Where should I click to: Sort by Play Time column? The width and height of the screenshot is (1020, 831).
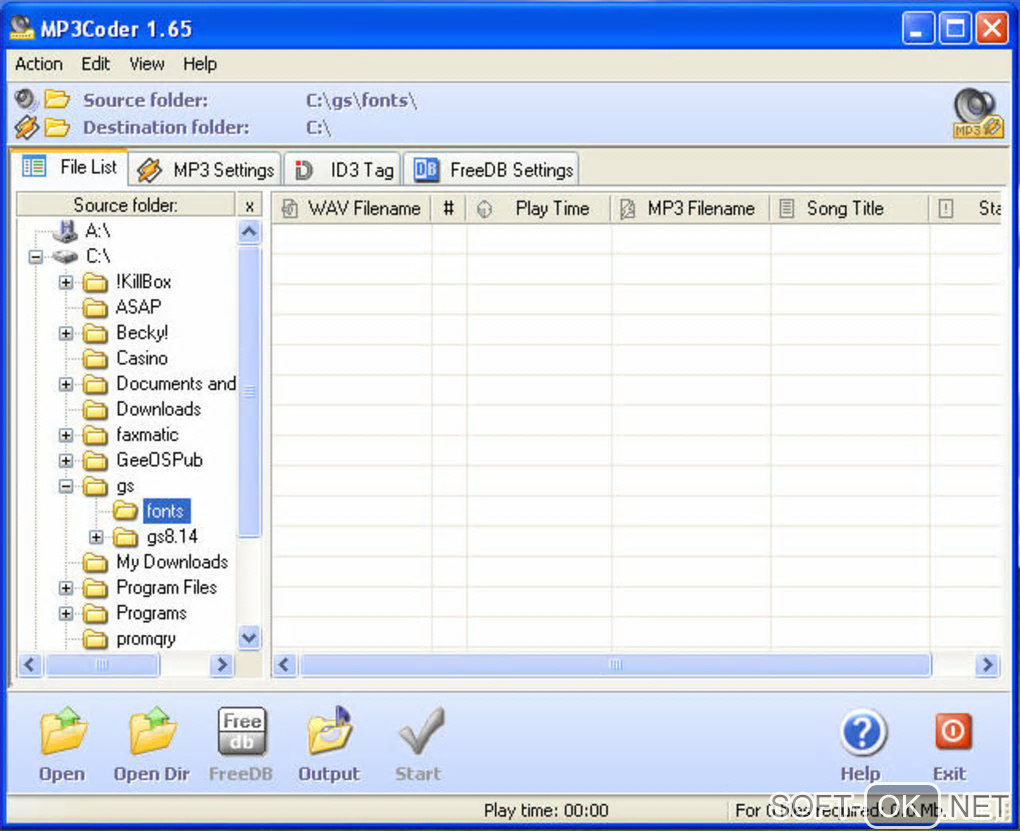539,208
